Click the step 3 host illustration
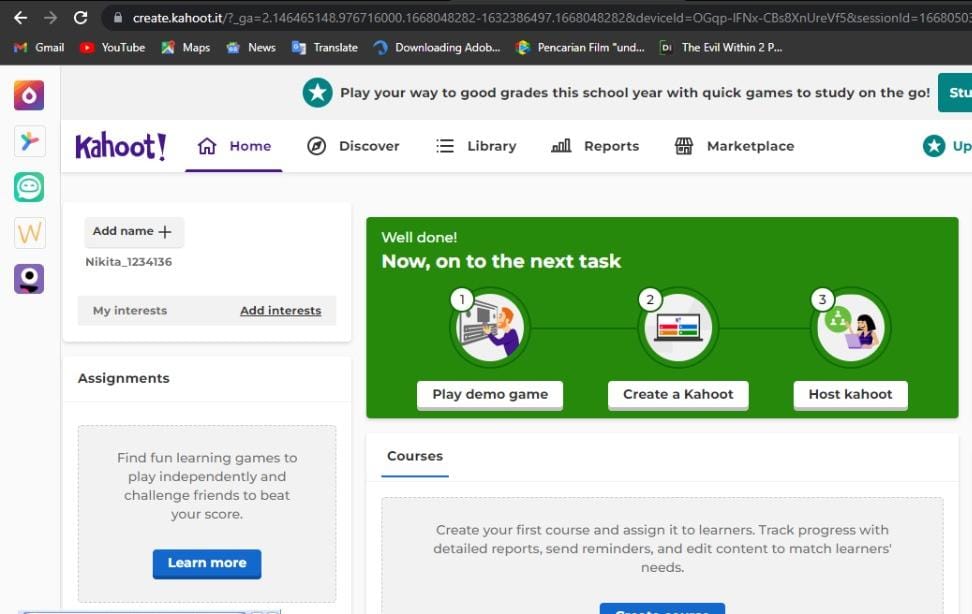Image resolution: width=972 pixels, height=614 pixels. point(850,327)
